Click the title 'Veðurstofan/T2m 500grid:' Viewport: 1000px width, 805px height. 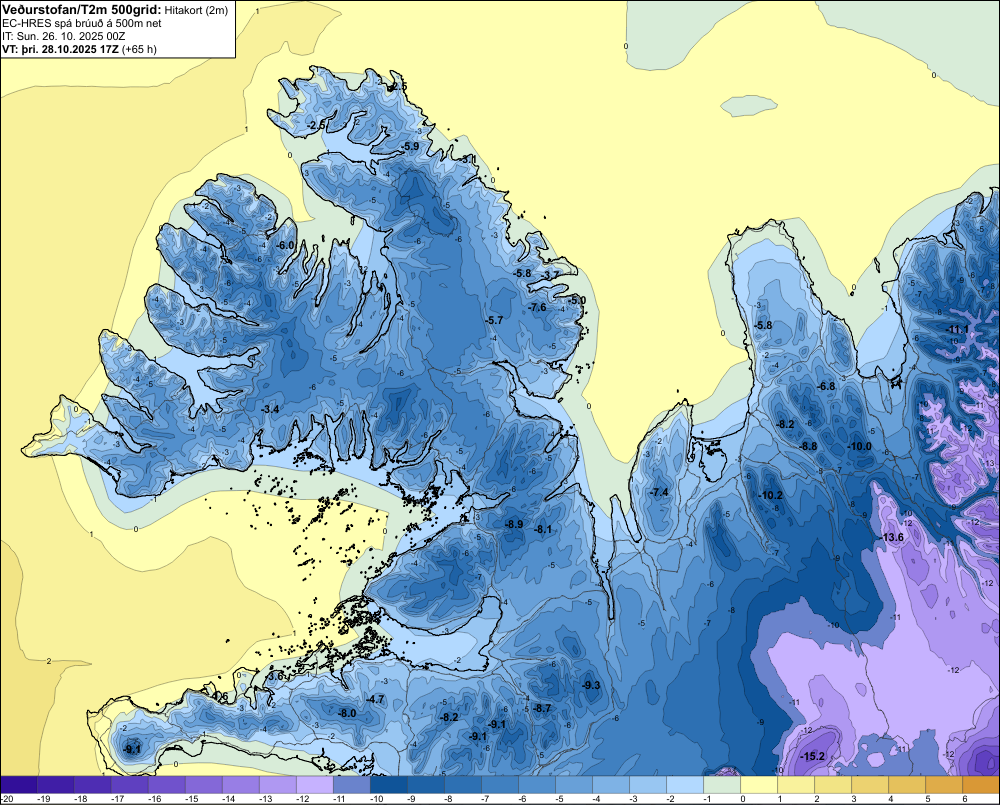point(82,10)
